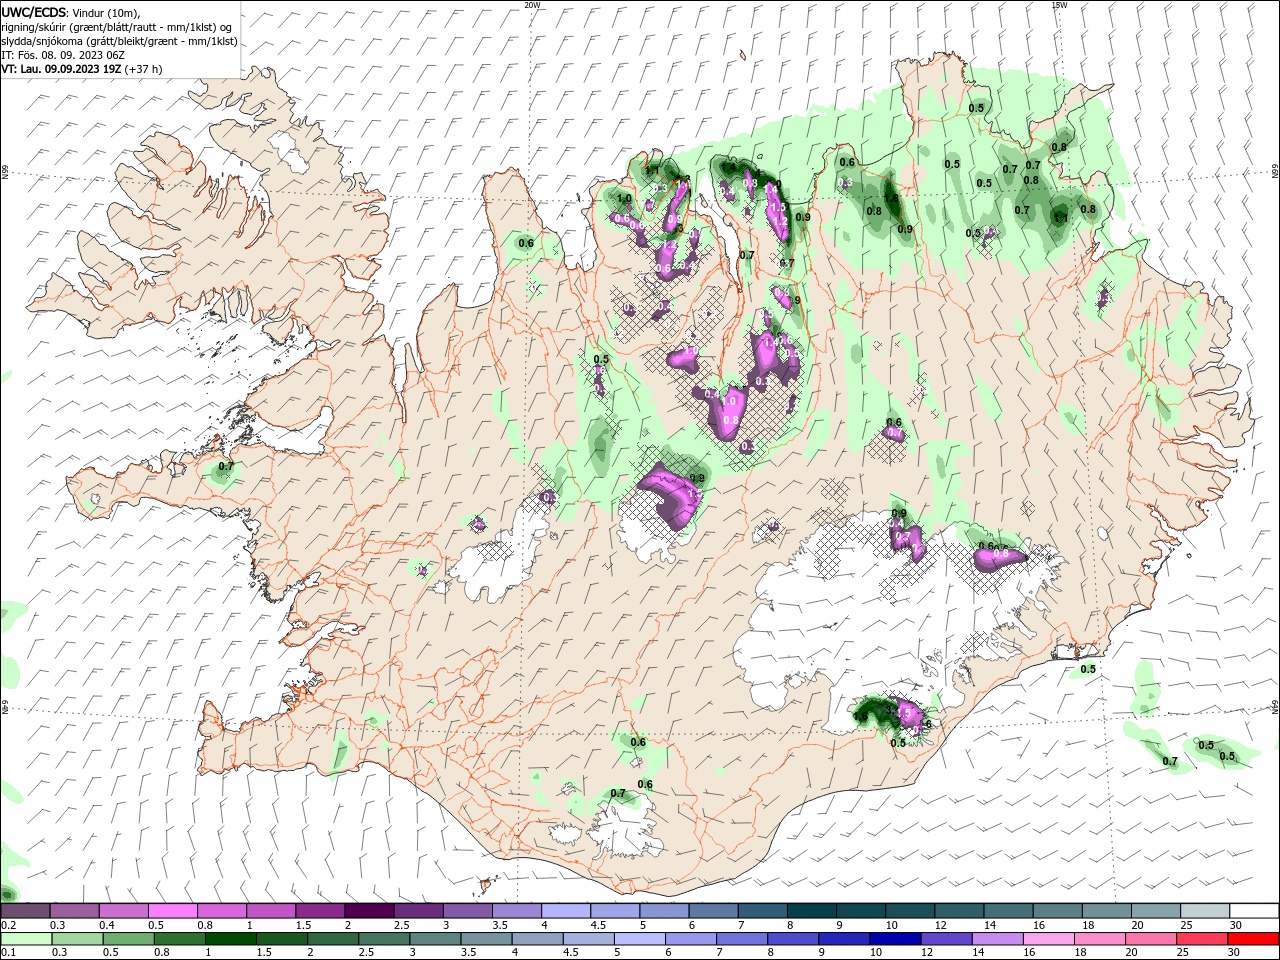Select darkest green 1 swatch, lower legend row
1280x960 pixels.
pyautogui.click(x=229, y=939)
